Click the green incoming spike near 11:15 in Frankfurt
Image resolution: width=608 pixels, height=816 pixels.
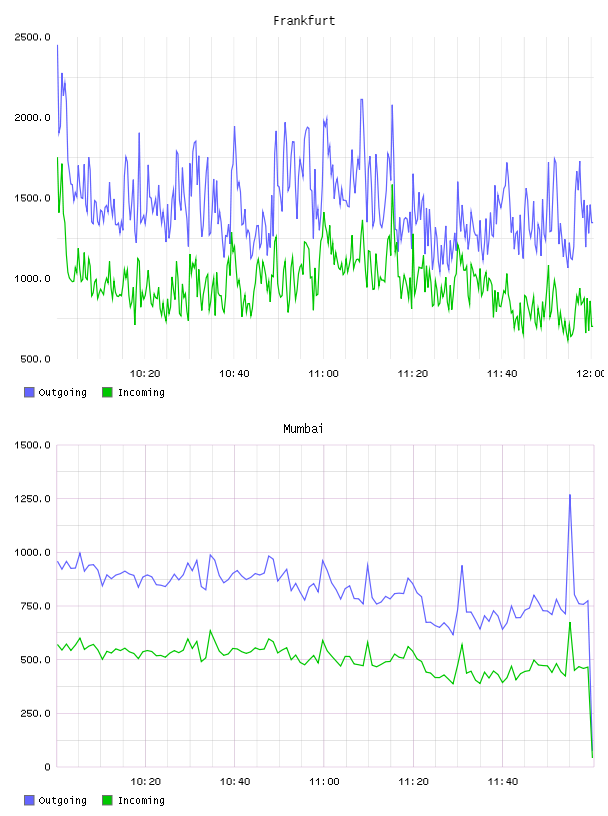point(392,186)
